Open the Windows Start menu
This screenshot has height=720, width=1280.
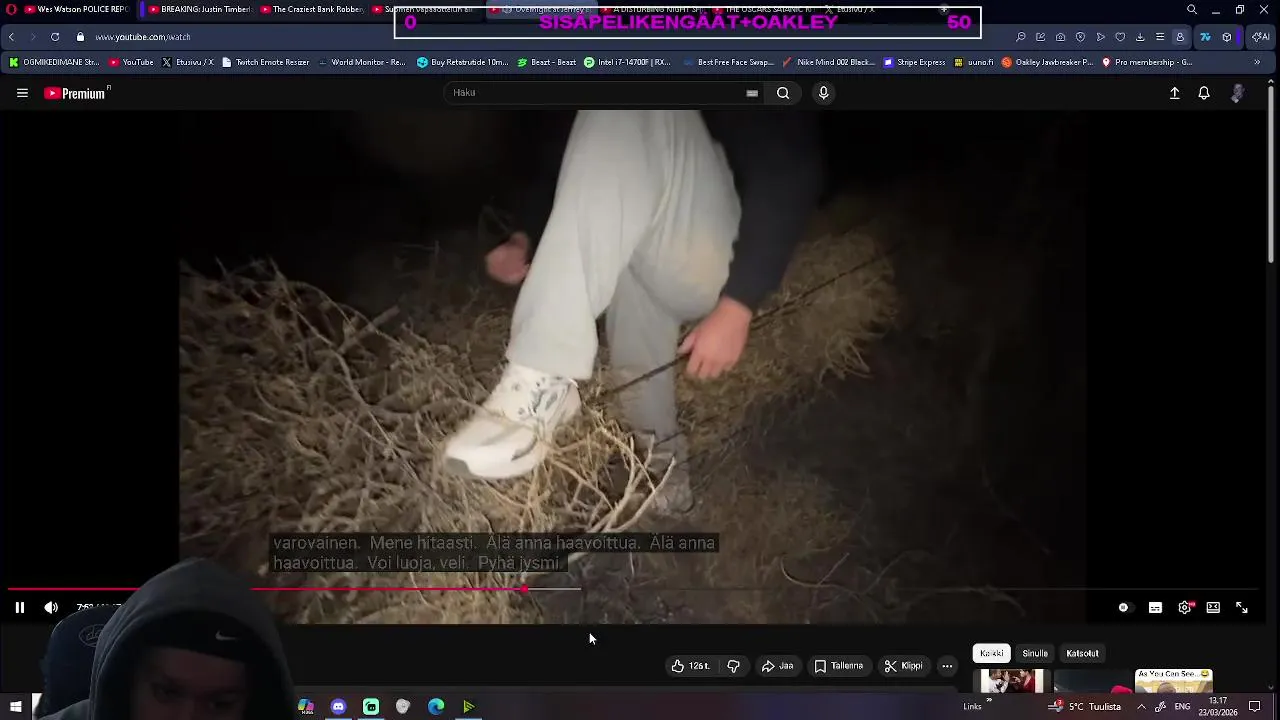(x=15, y=706)
